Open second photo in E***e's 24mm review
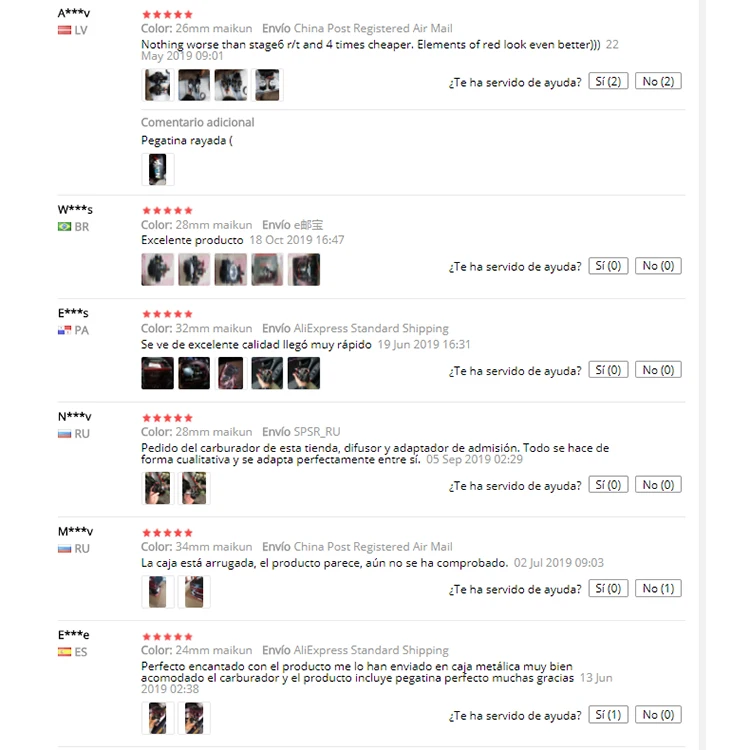 [x=194, y=718]
